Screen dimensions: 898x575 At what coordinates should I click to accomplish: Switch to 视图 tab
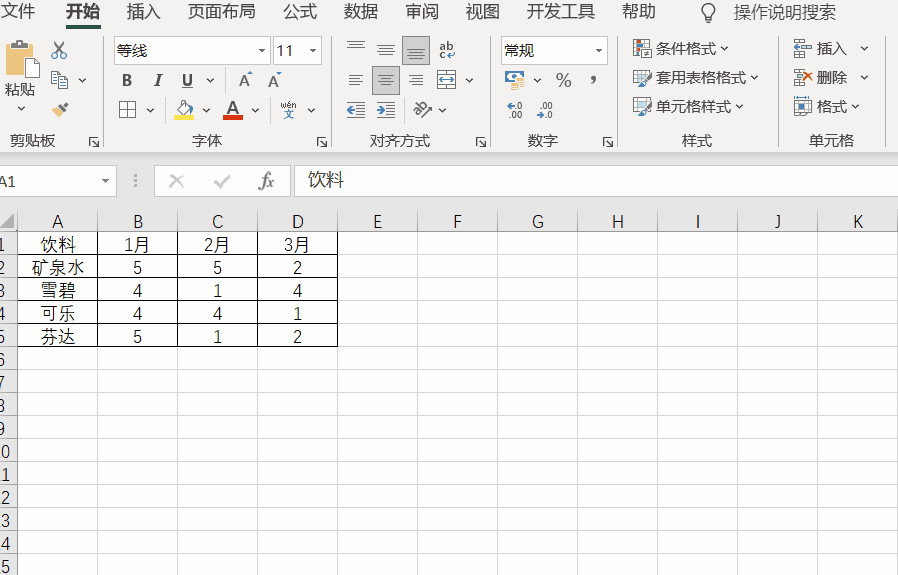click(x=483, y=11)
